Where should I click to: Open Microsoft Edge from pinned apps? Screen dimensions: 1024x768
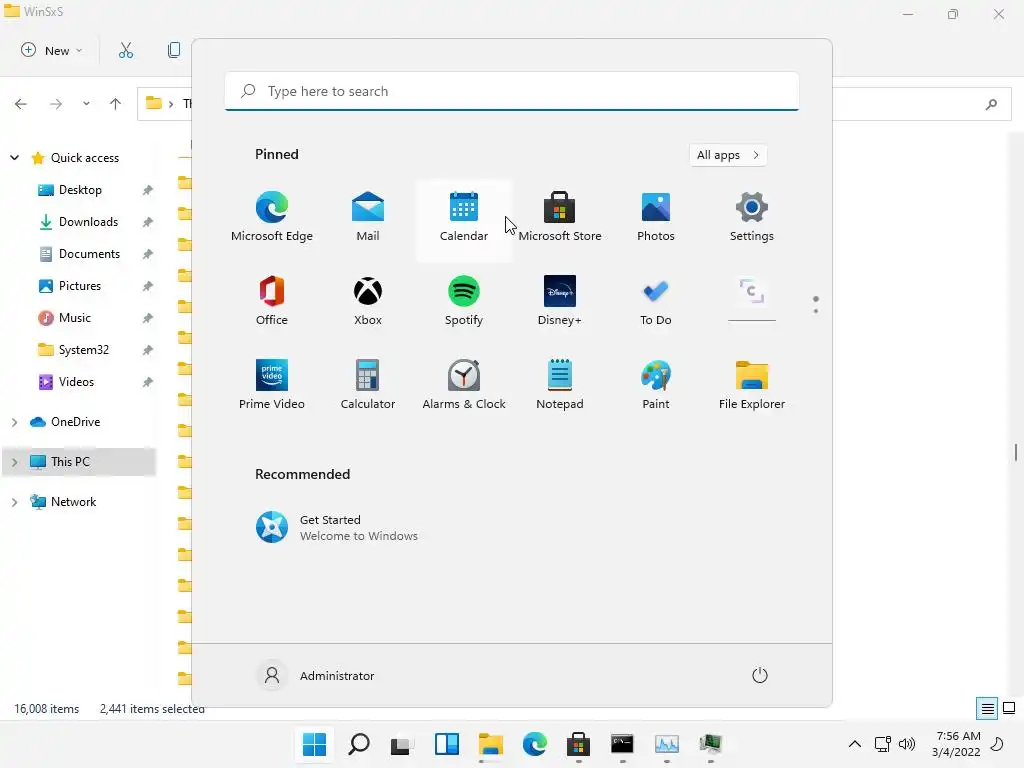point(272,217)
